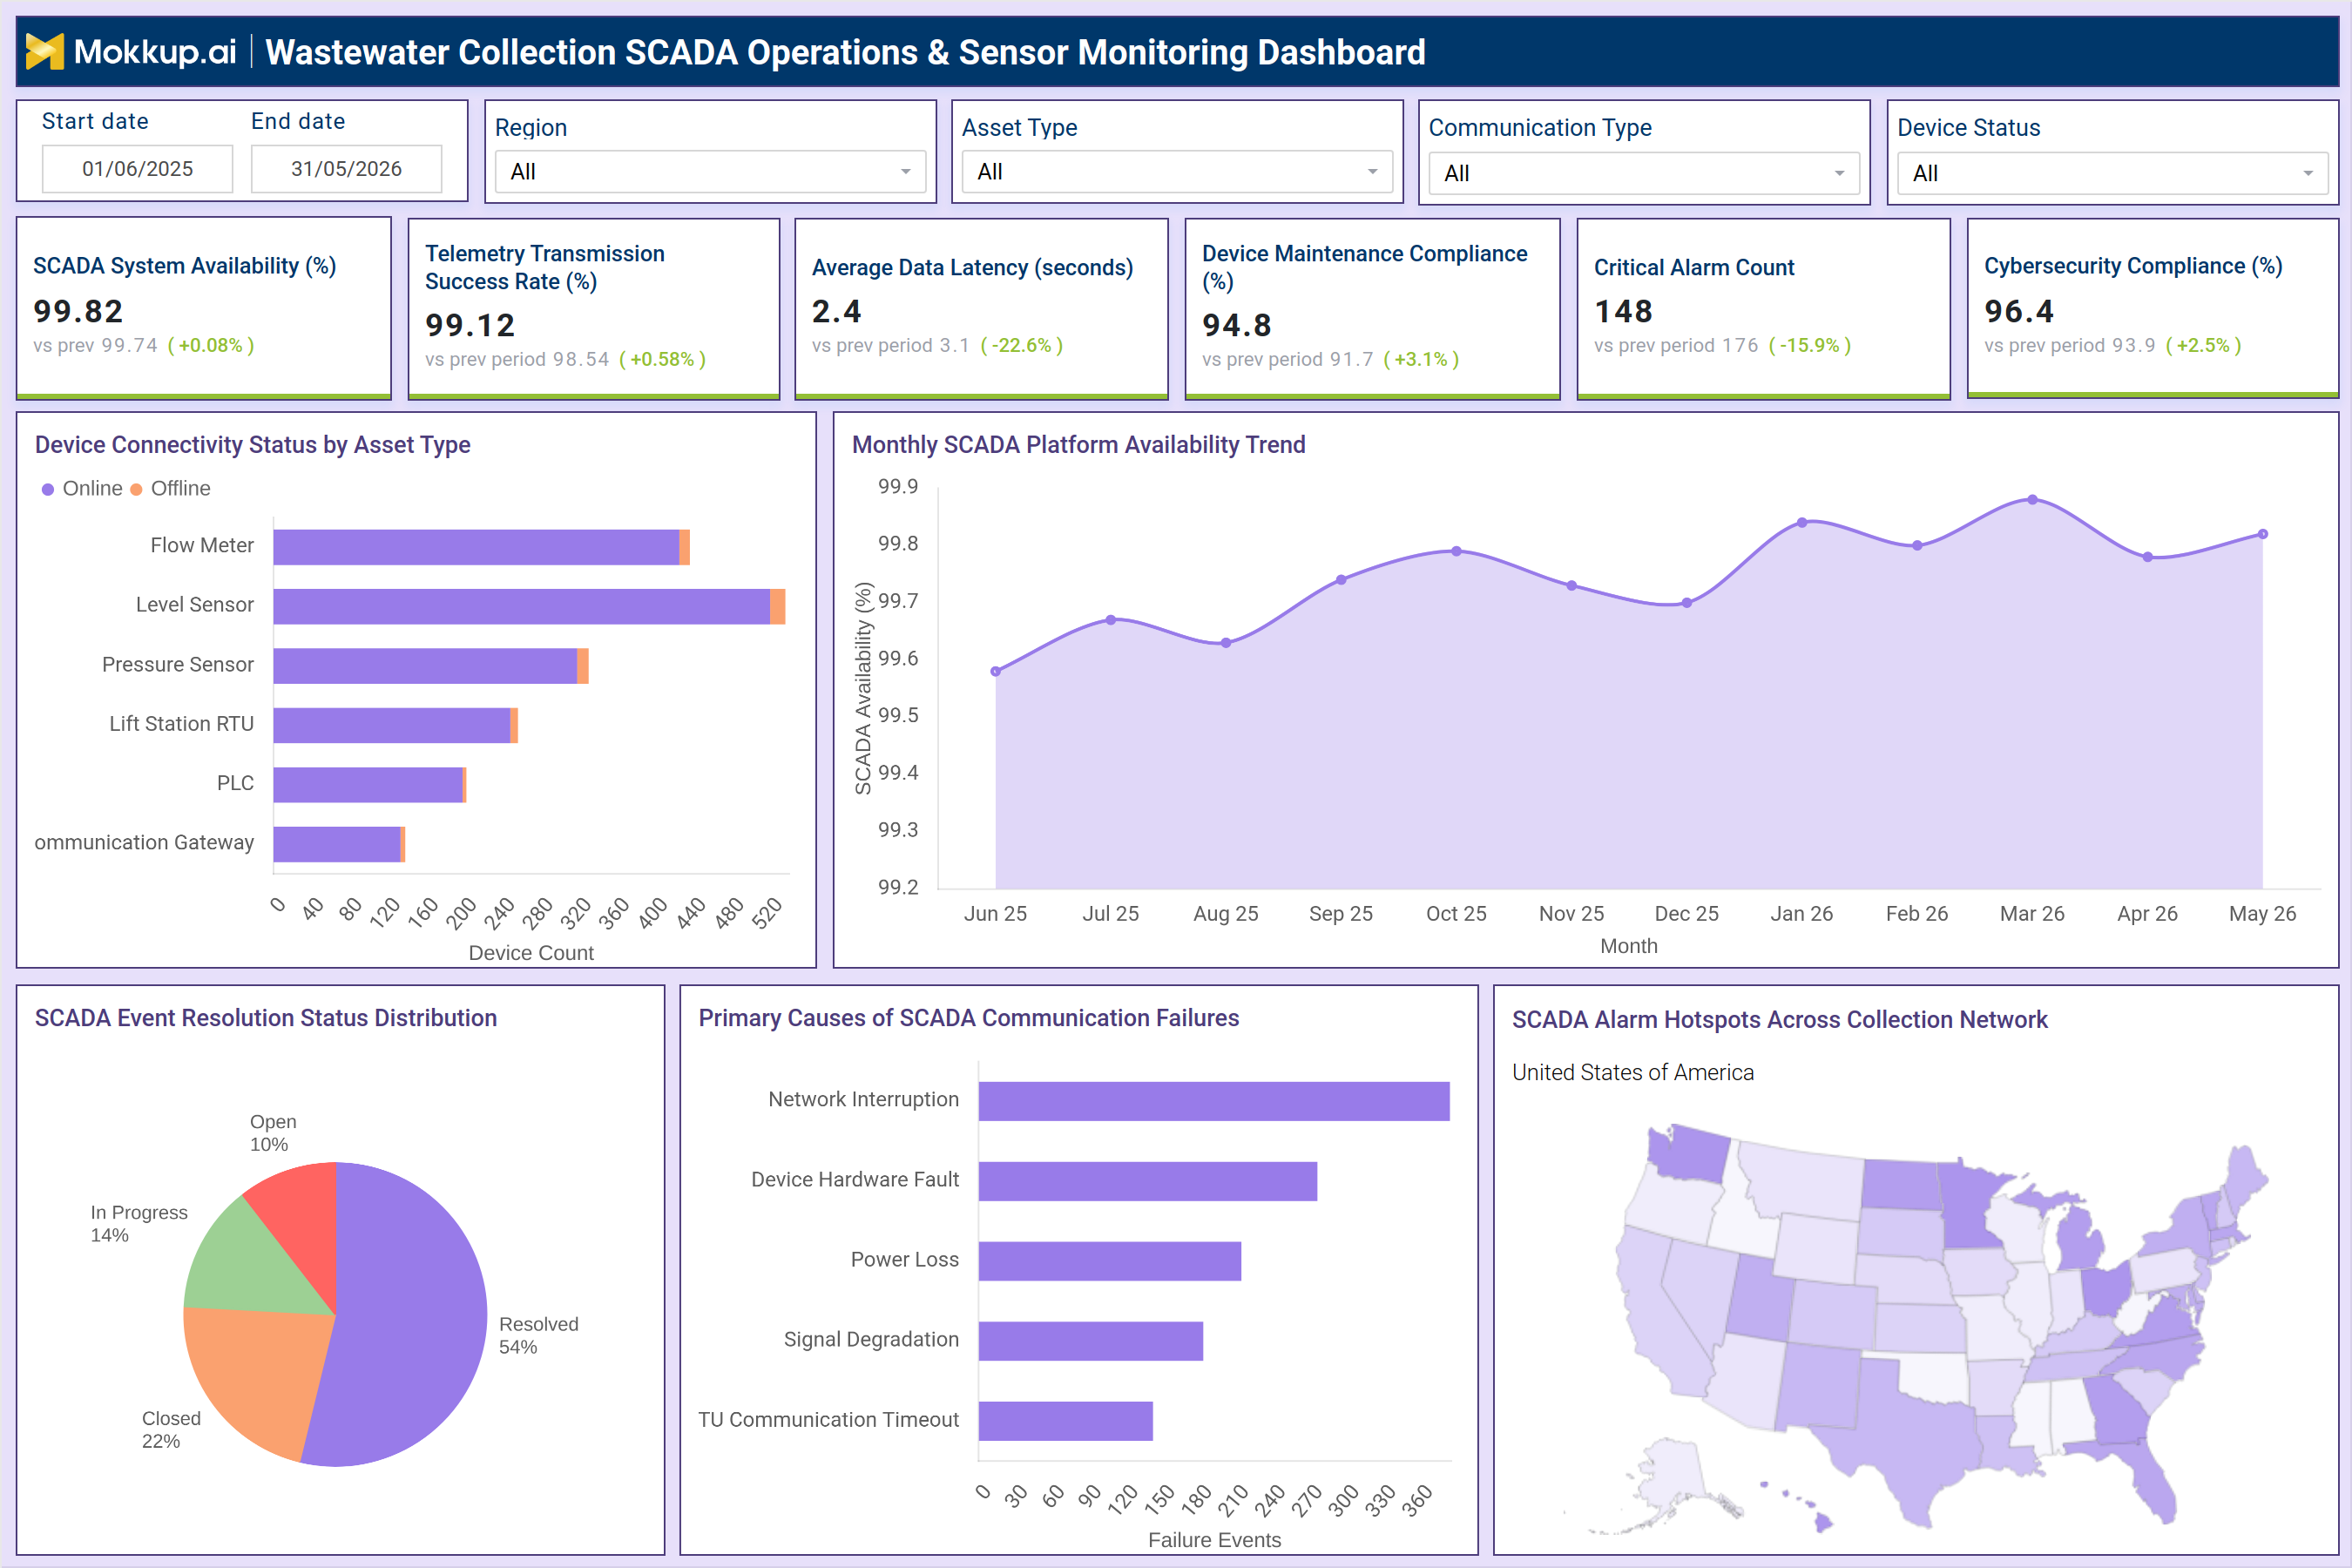Toggle Online legend purple dot
Image resolution: width=2352 pixels, height=1568 pixels.
point(47,489)
